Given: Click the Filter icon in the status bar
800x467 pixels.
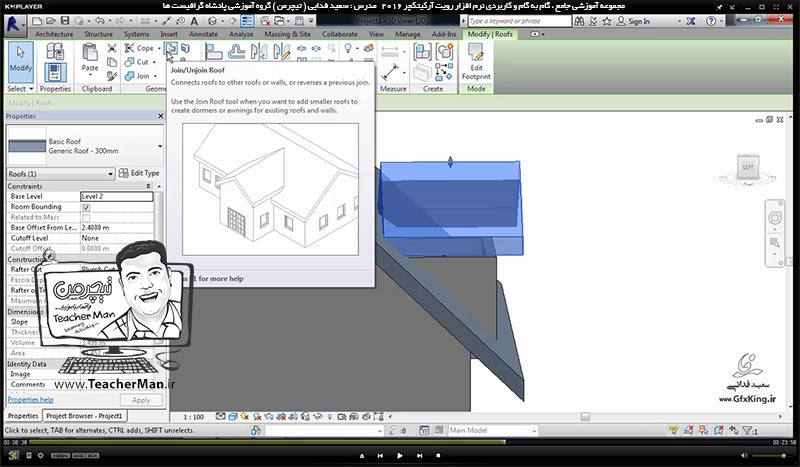Looking at the screenshot, I should click(747, 430).
